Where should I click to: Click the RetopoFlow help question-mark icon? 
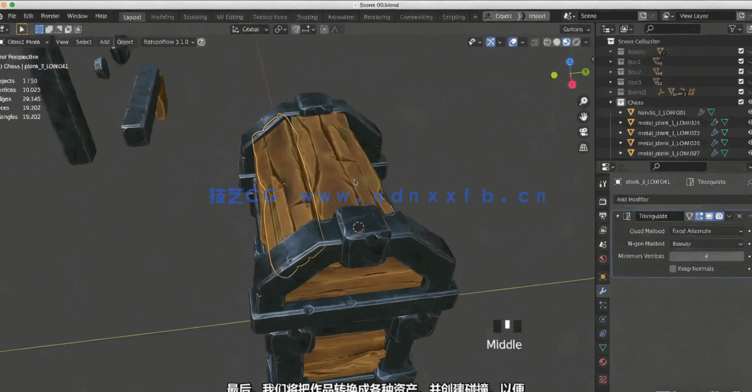(201, 42)
